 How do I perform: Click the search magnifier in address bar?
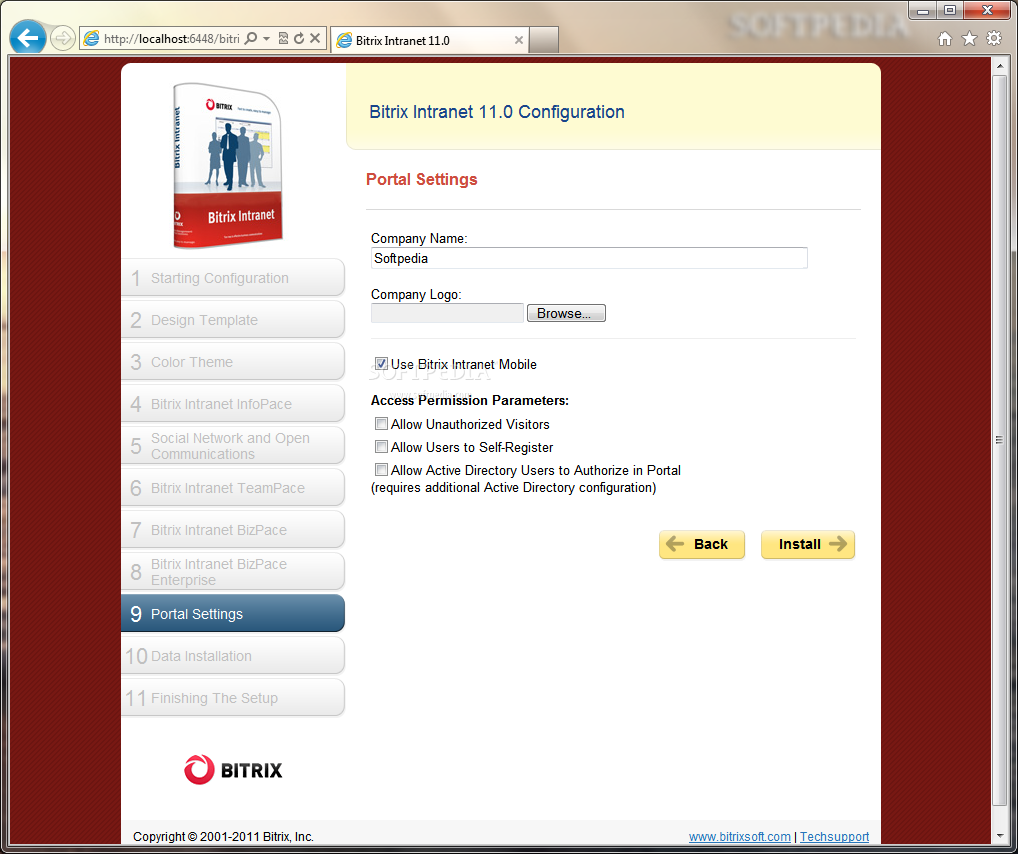click(x=251, y=38)
